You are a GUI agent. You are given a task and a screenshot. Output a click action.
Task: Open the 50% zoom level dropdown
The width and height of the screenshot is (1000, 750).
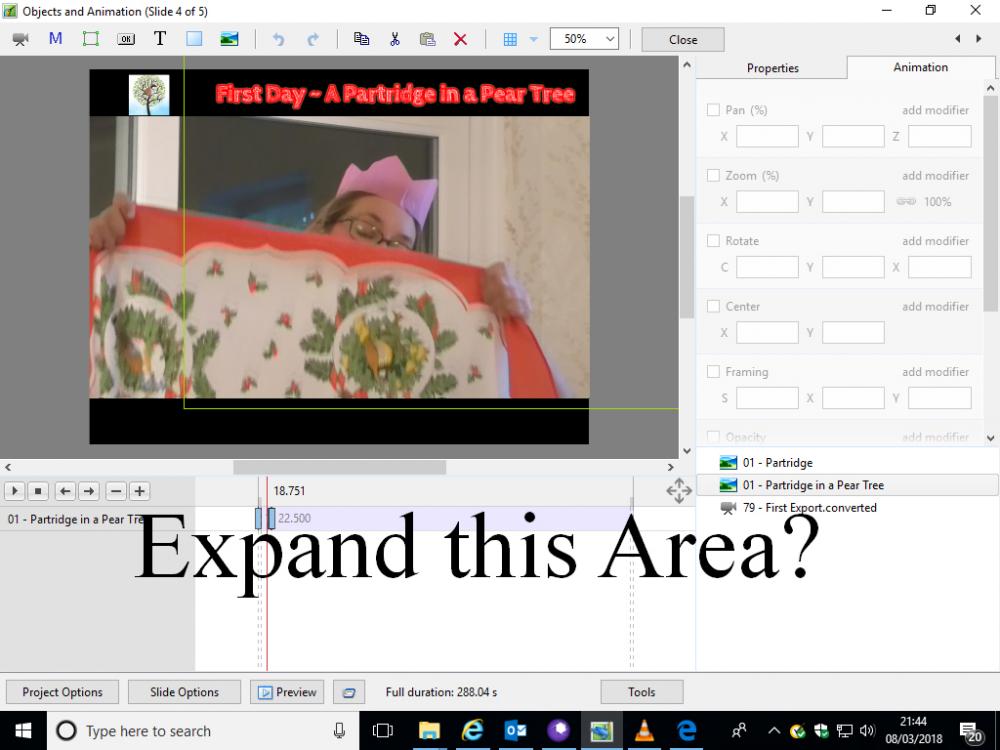[x=584, y=39]
